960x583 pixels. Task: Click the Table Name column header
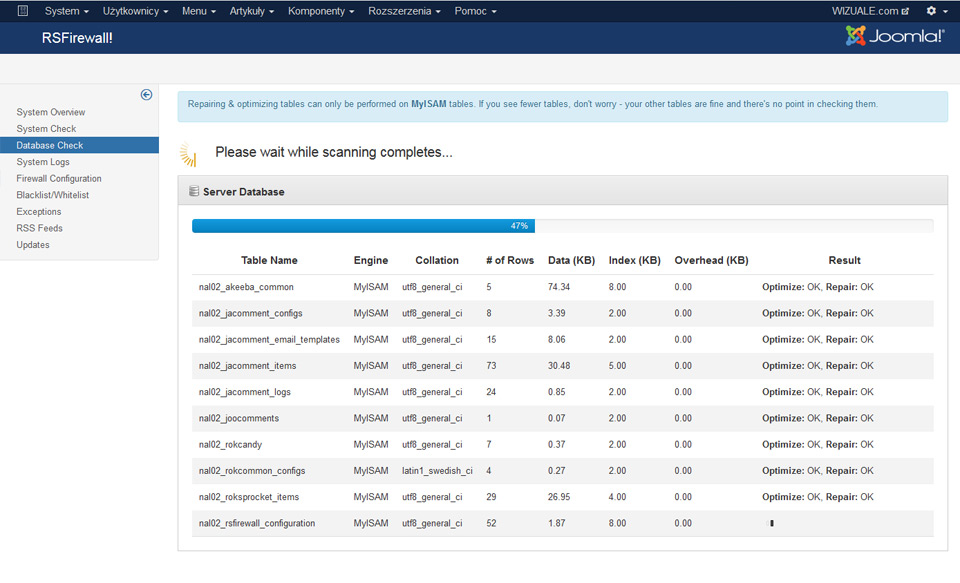pos(269,260)
